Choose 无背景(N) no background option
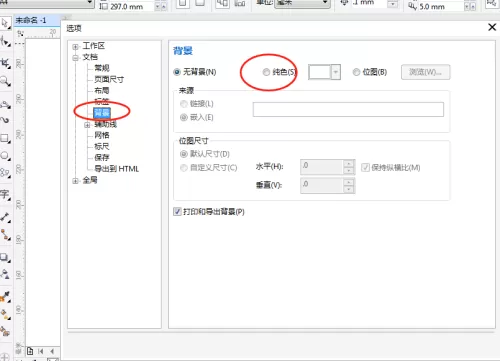500x361 pixels. (x=195, y=72)
